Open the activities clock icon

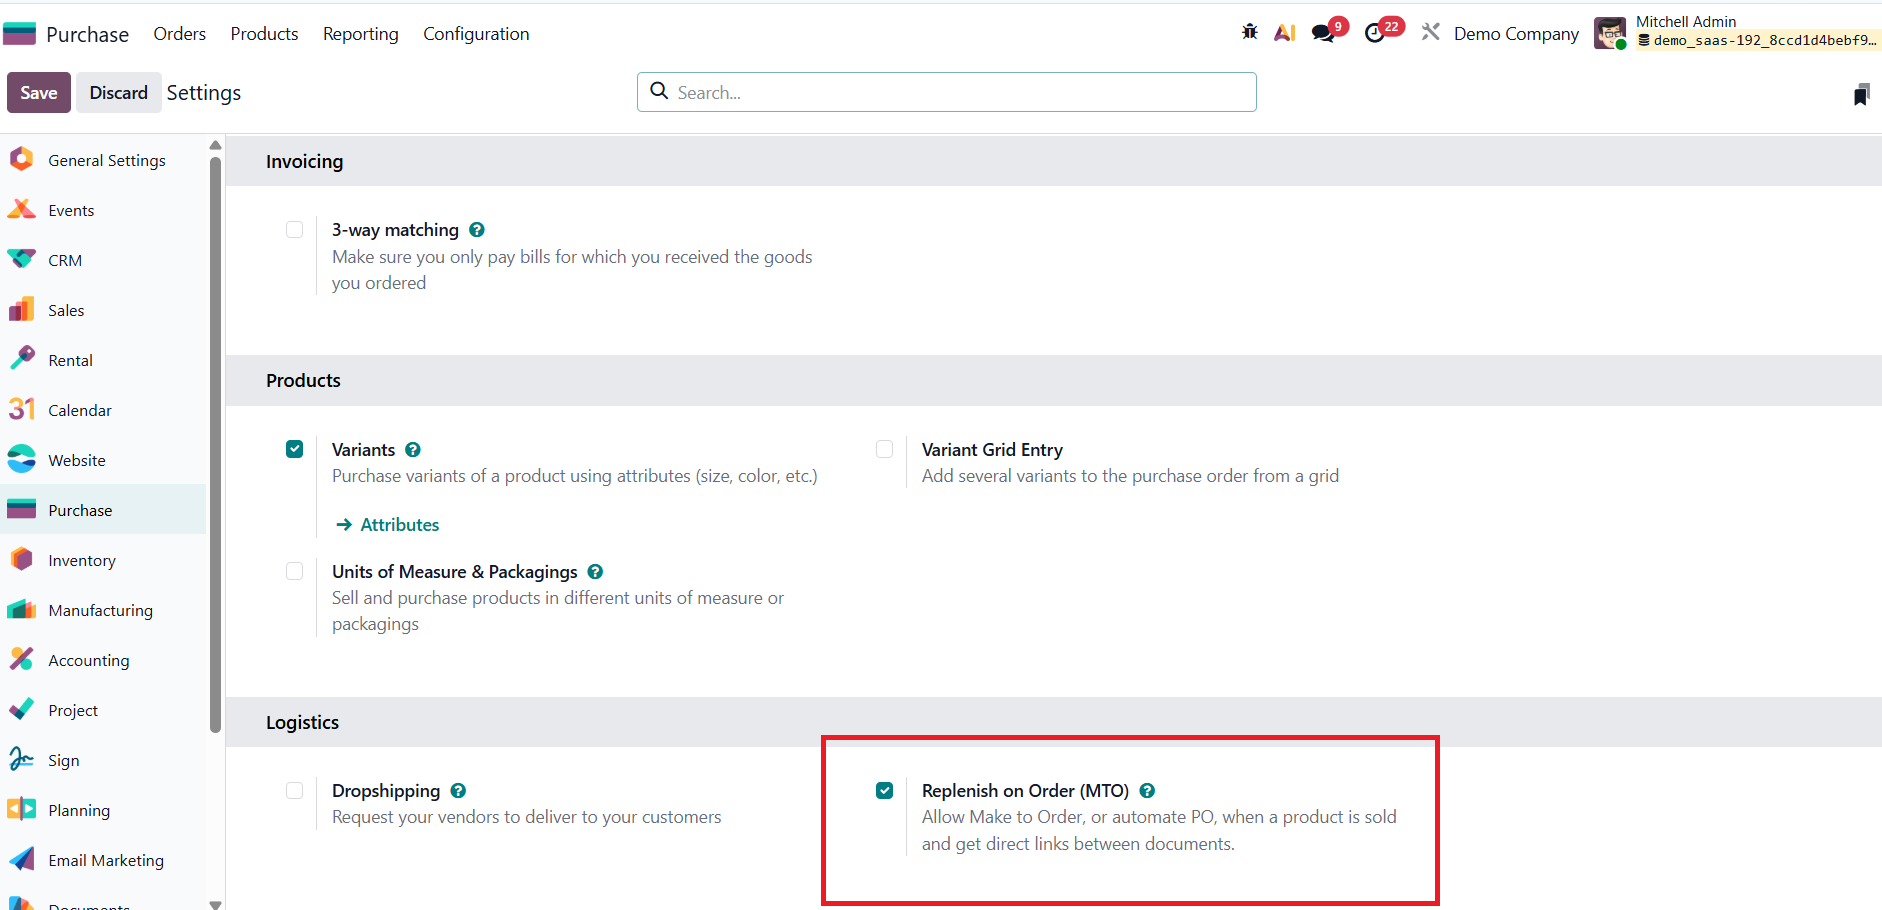pos(1375,33)
